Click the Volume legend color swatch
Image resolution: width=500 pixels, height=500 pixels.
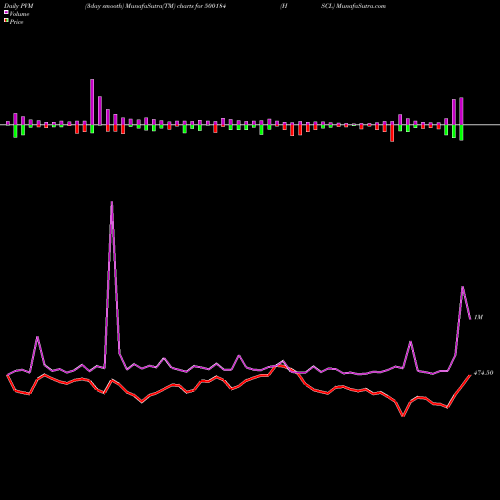6,12
